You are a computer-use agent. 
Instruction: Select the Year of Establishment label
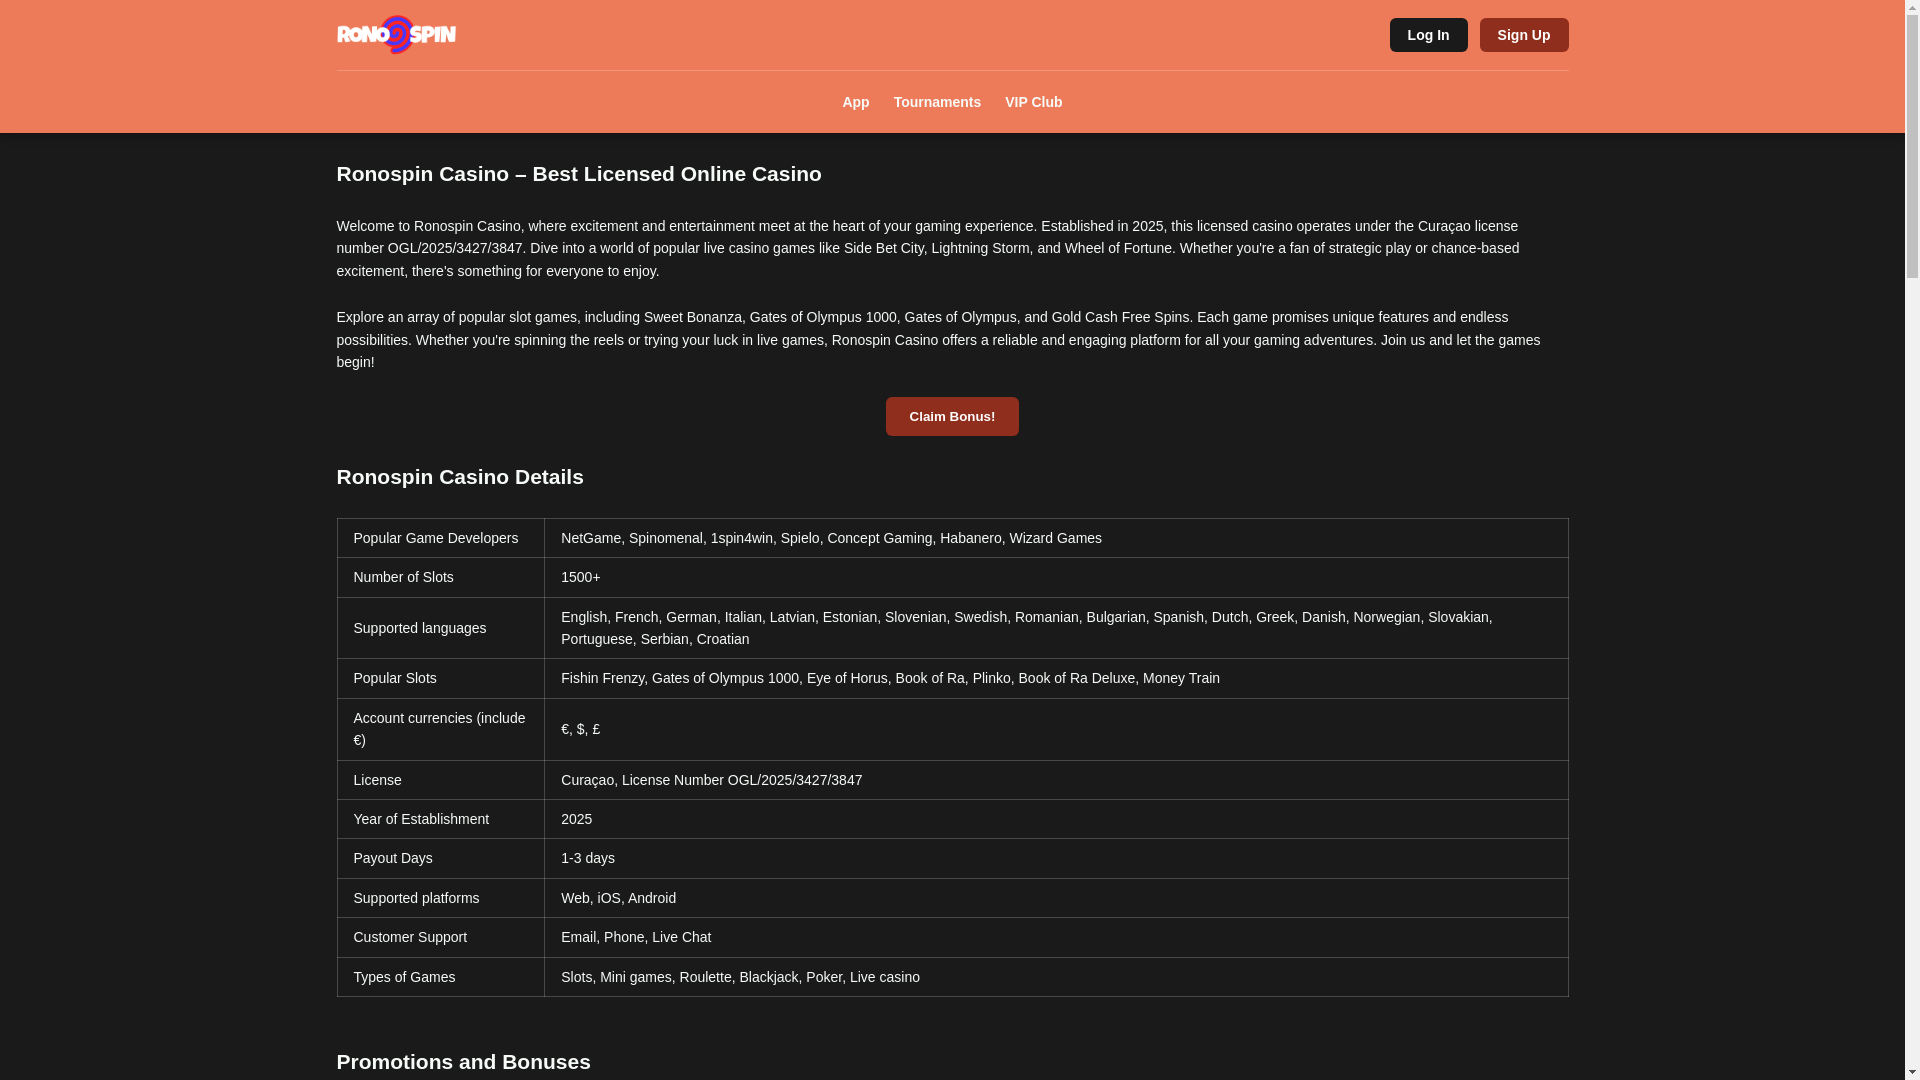tap(441, 819)
